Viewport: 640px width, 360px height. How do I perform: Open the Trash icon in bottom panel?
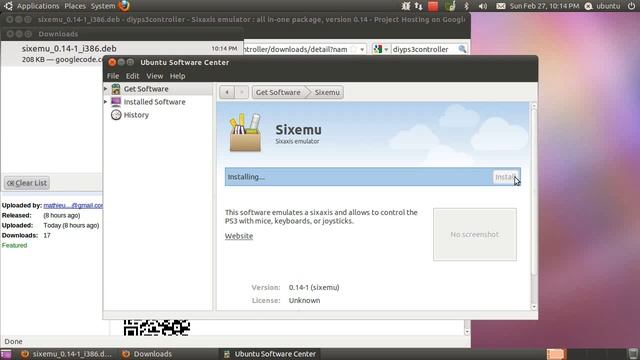[633, 354]
